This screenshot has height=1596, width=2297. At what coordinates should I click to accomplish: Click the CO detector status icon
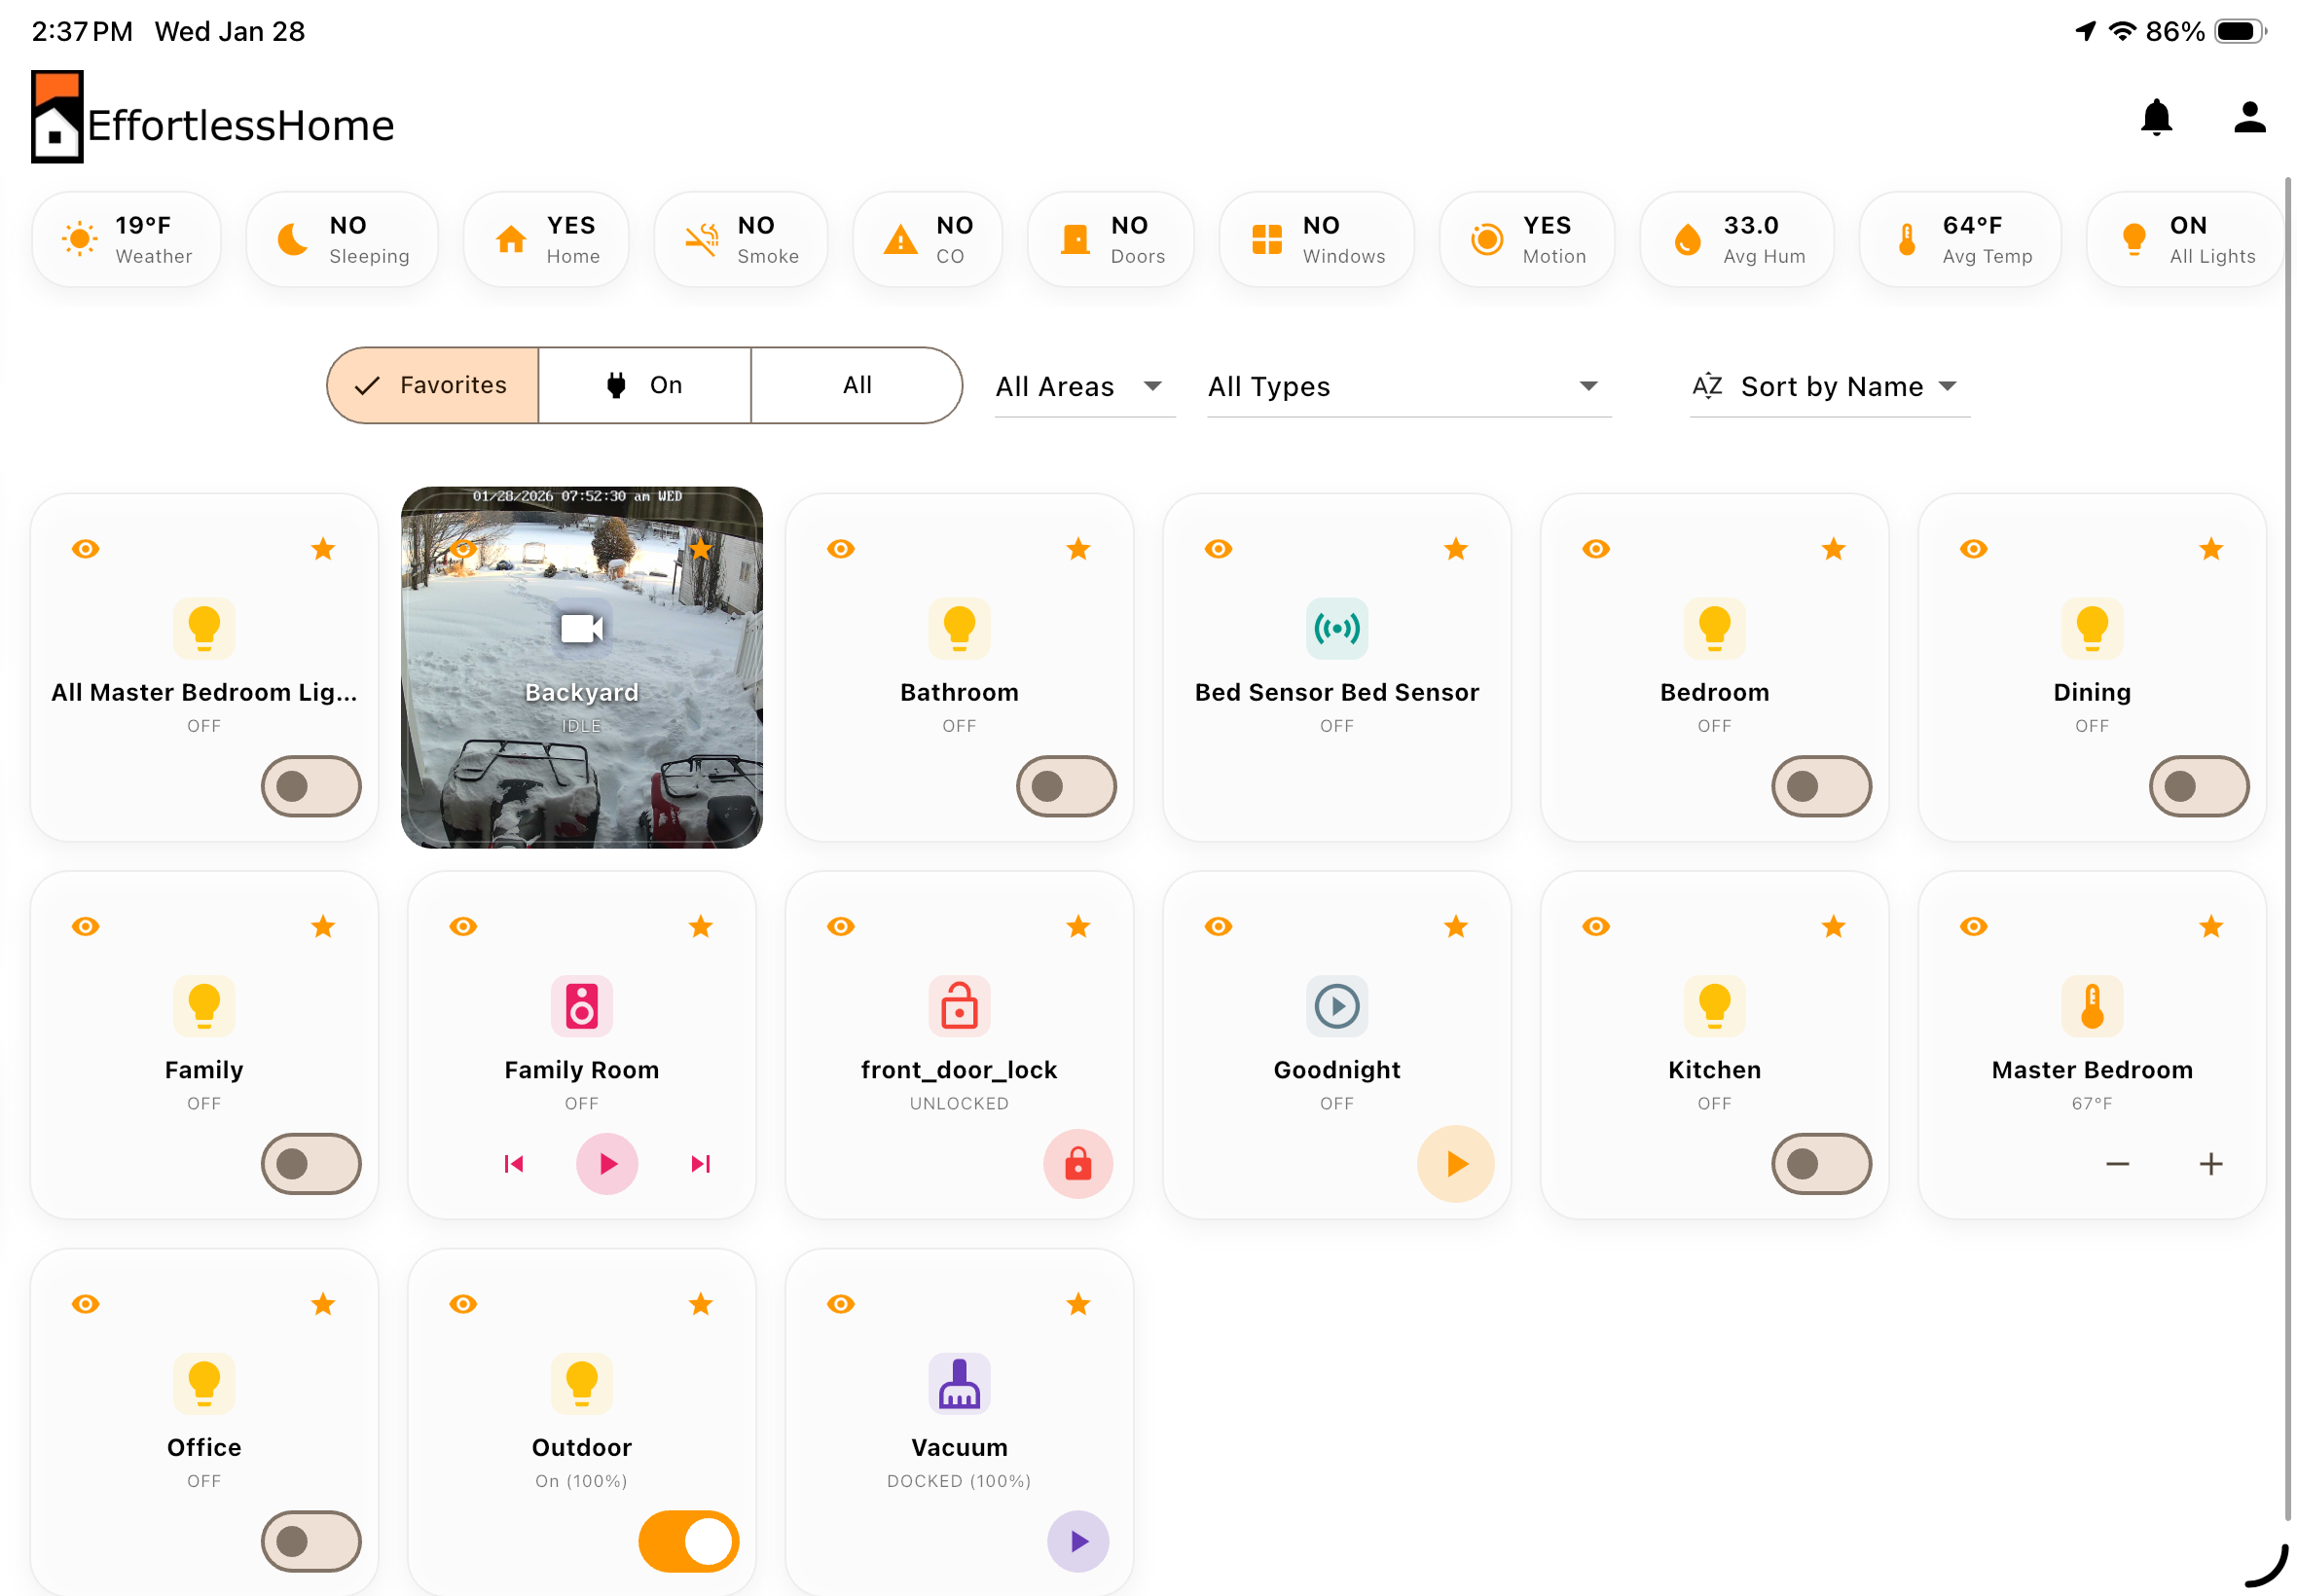click(x=927, y=238)
